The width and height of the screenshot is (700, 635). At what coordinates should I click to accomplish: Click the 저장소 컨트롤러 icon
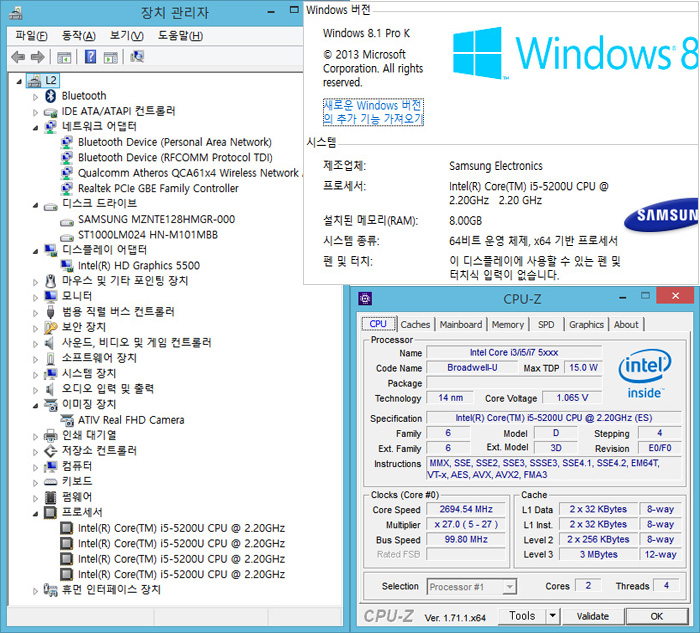coord(50,451)
